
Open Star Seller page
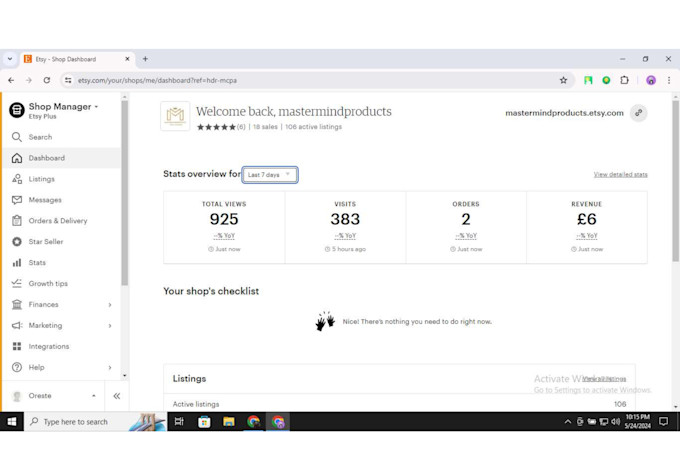click(x=61, y=241)
